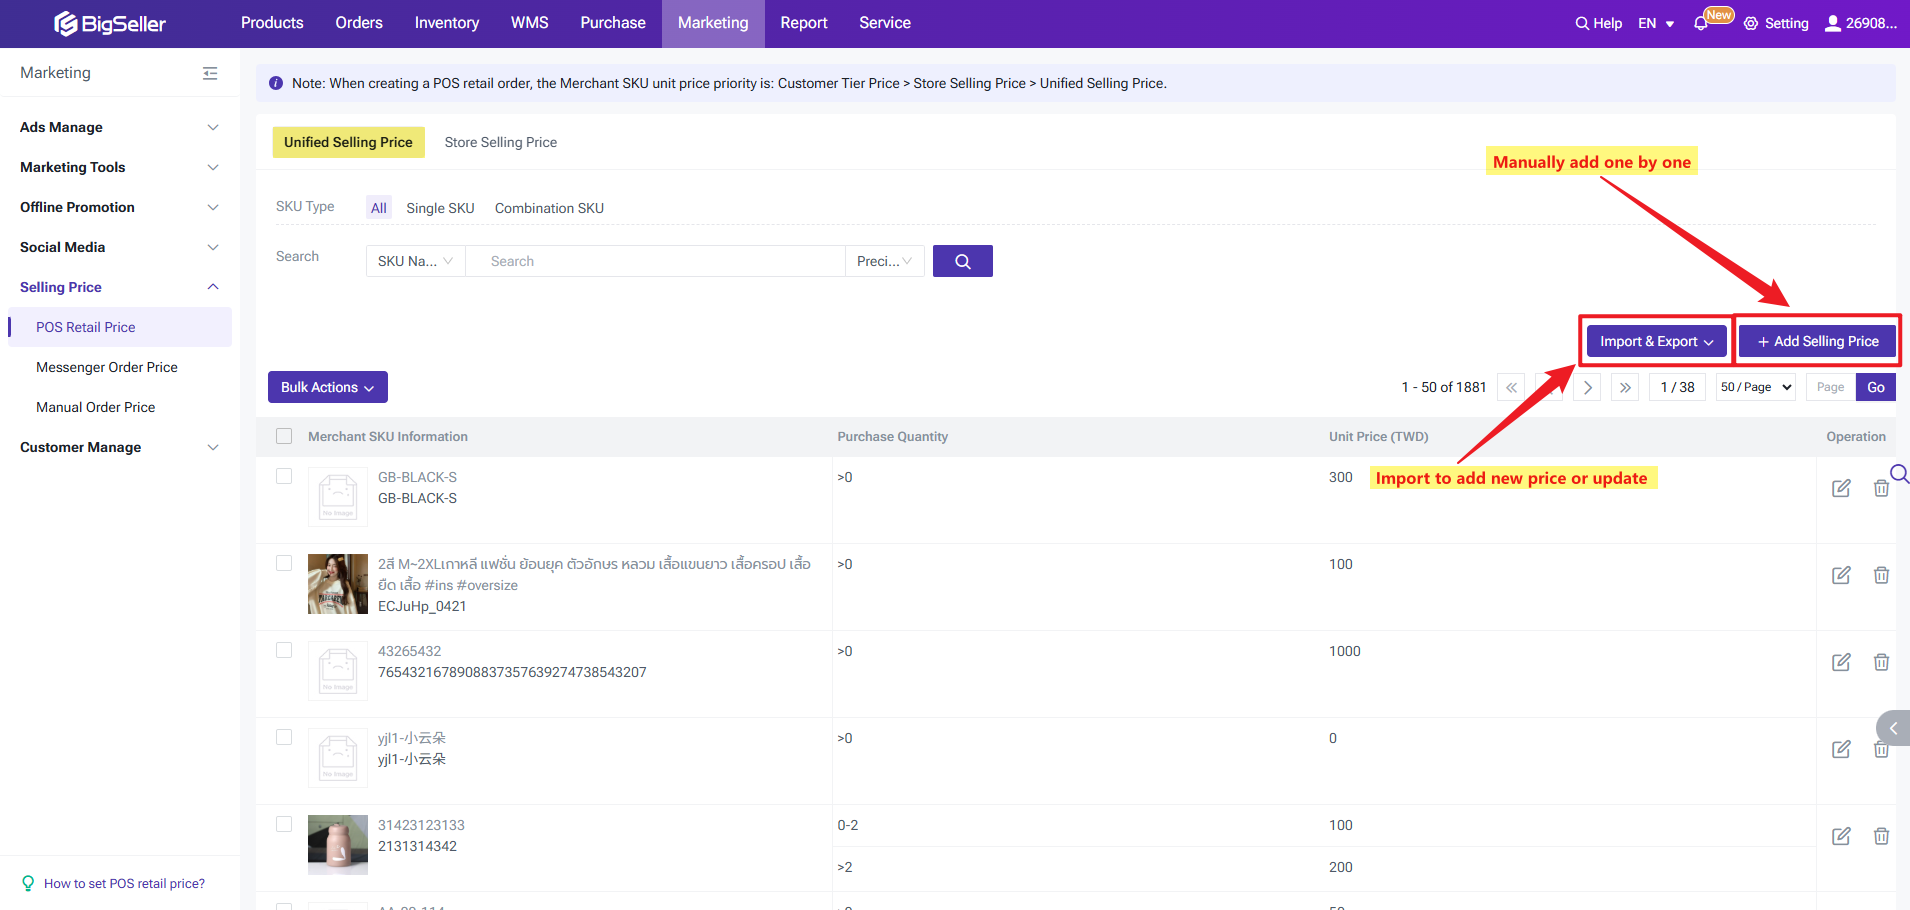Switch to the Store Selling Price tab
Image resolution: width=1910 pixels, height=910 pixels.
[500, 142]
